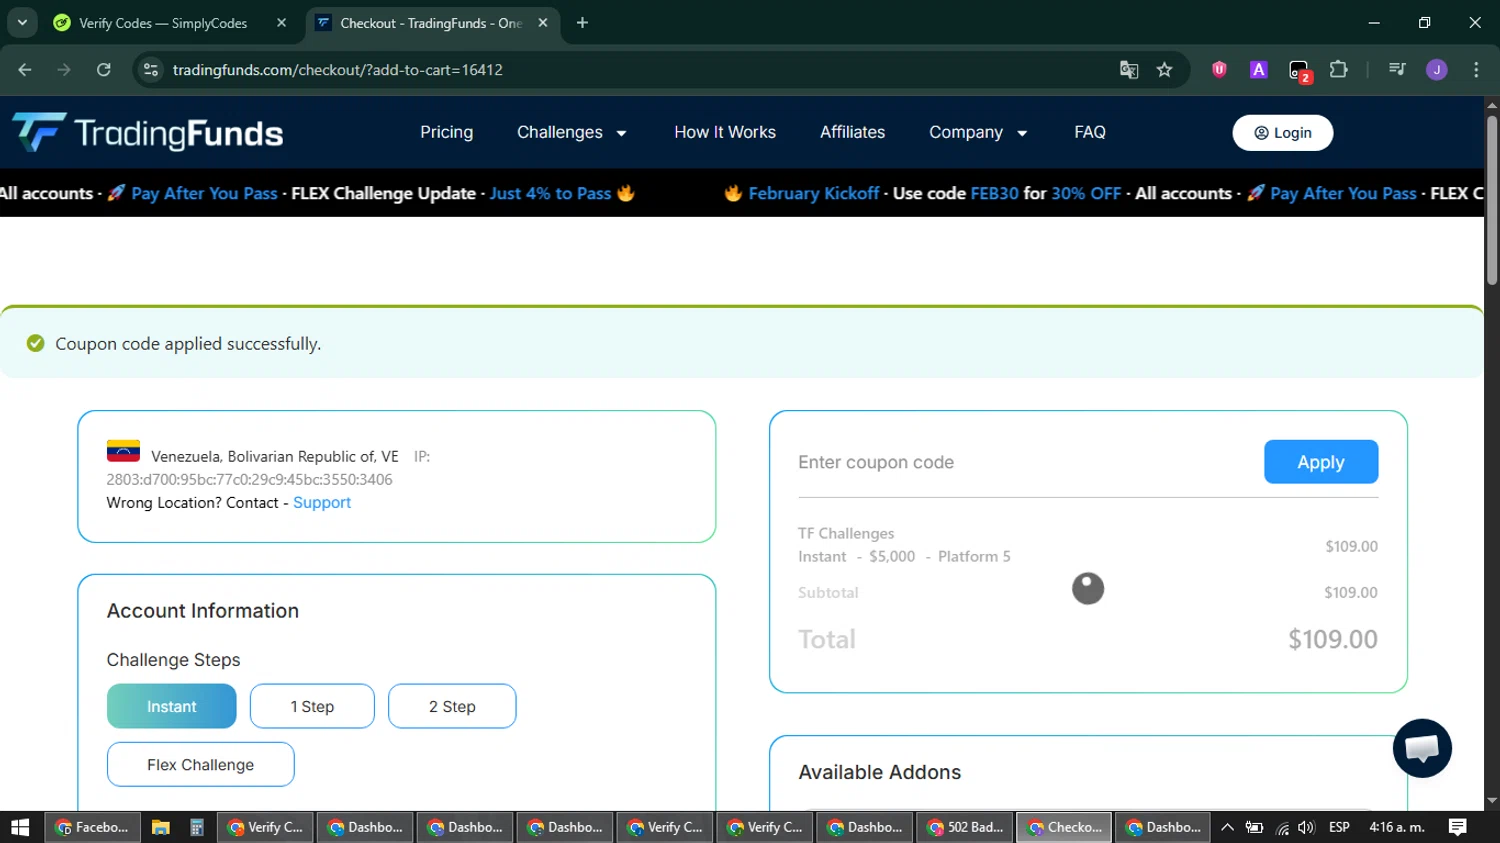Show hidden system tray icons
1500x843 pixels.
(x=1227, y=827)
